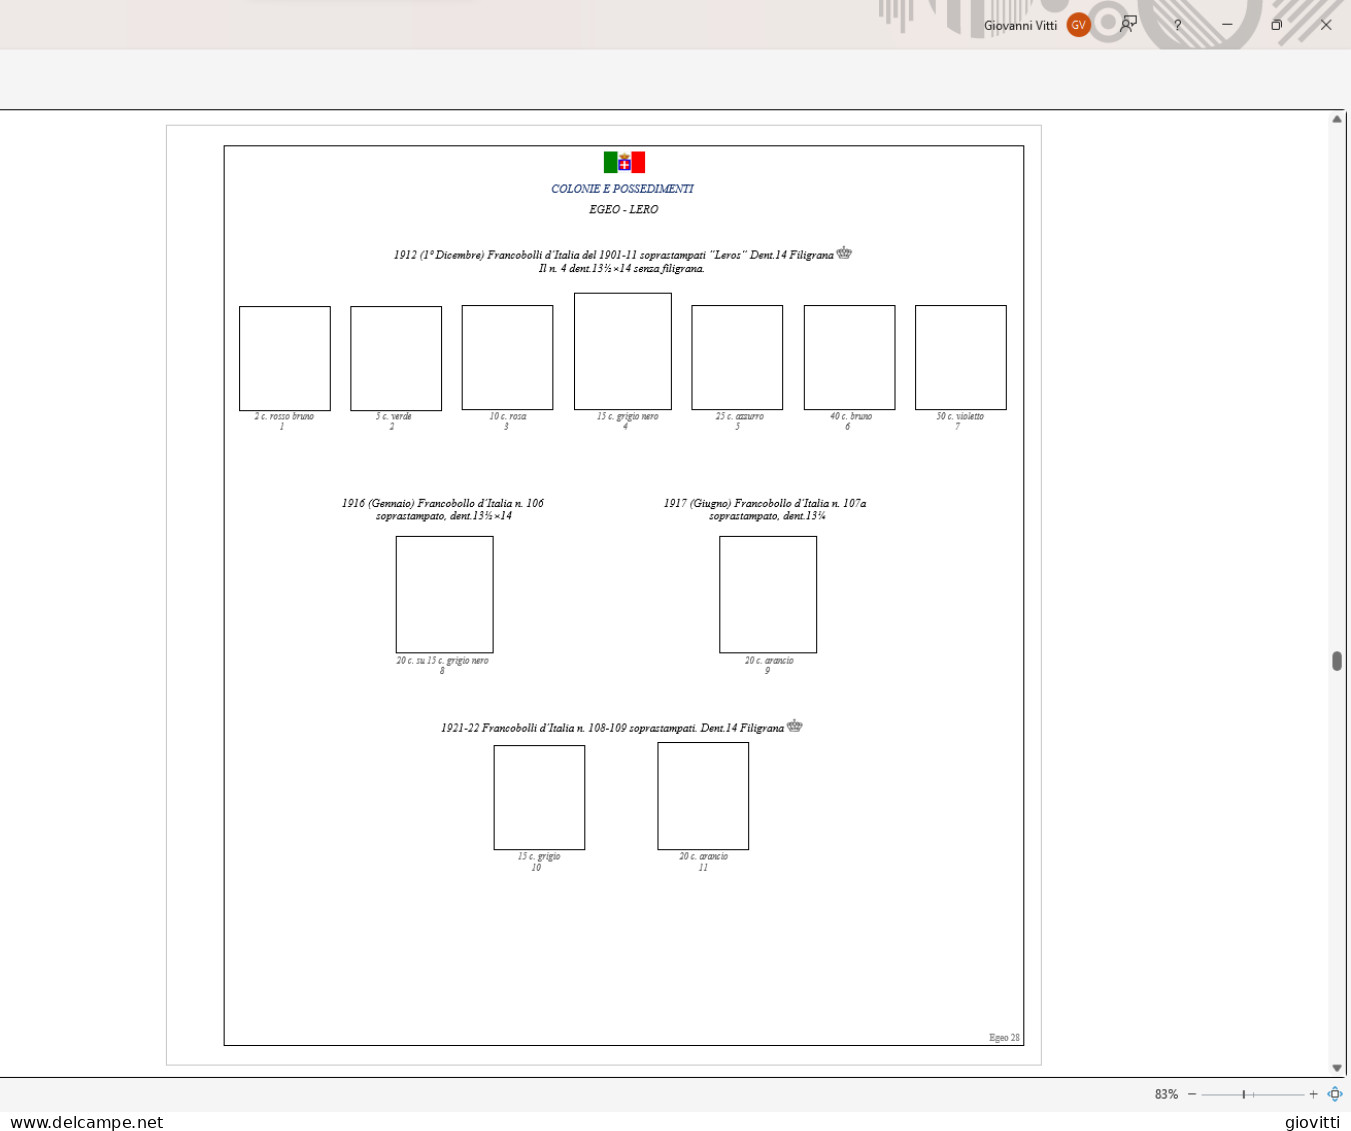Viewport: 1351px width, 1131px height.
Task: Click stamp box for '2 c. rosso bruno'
Action: point(285,358)
